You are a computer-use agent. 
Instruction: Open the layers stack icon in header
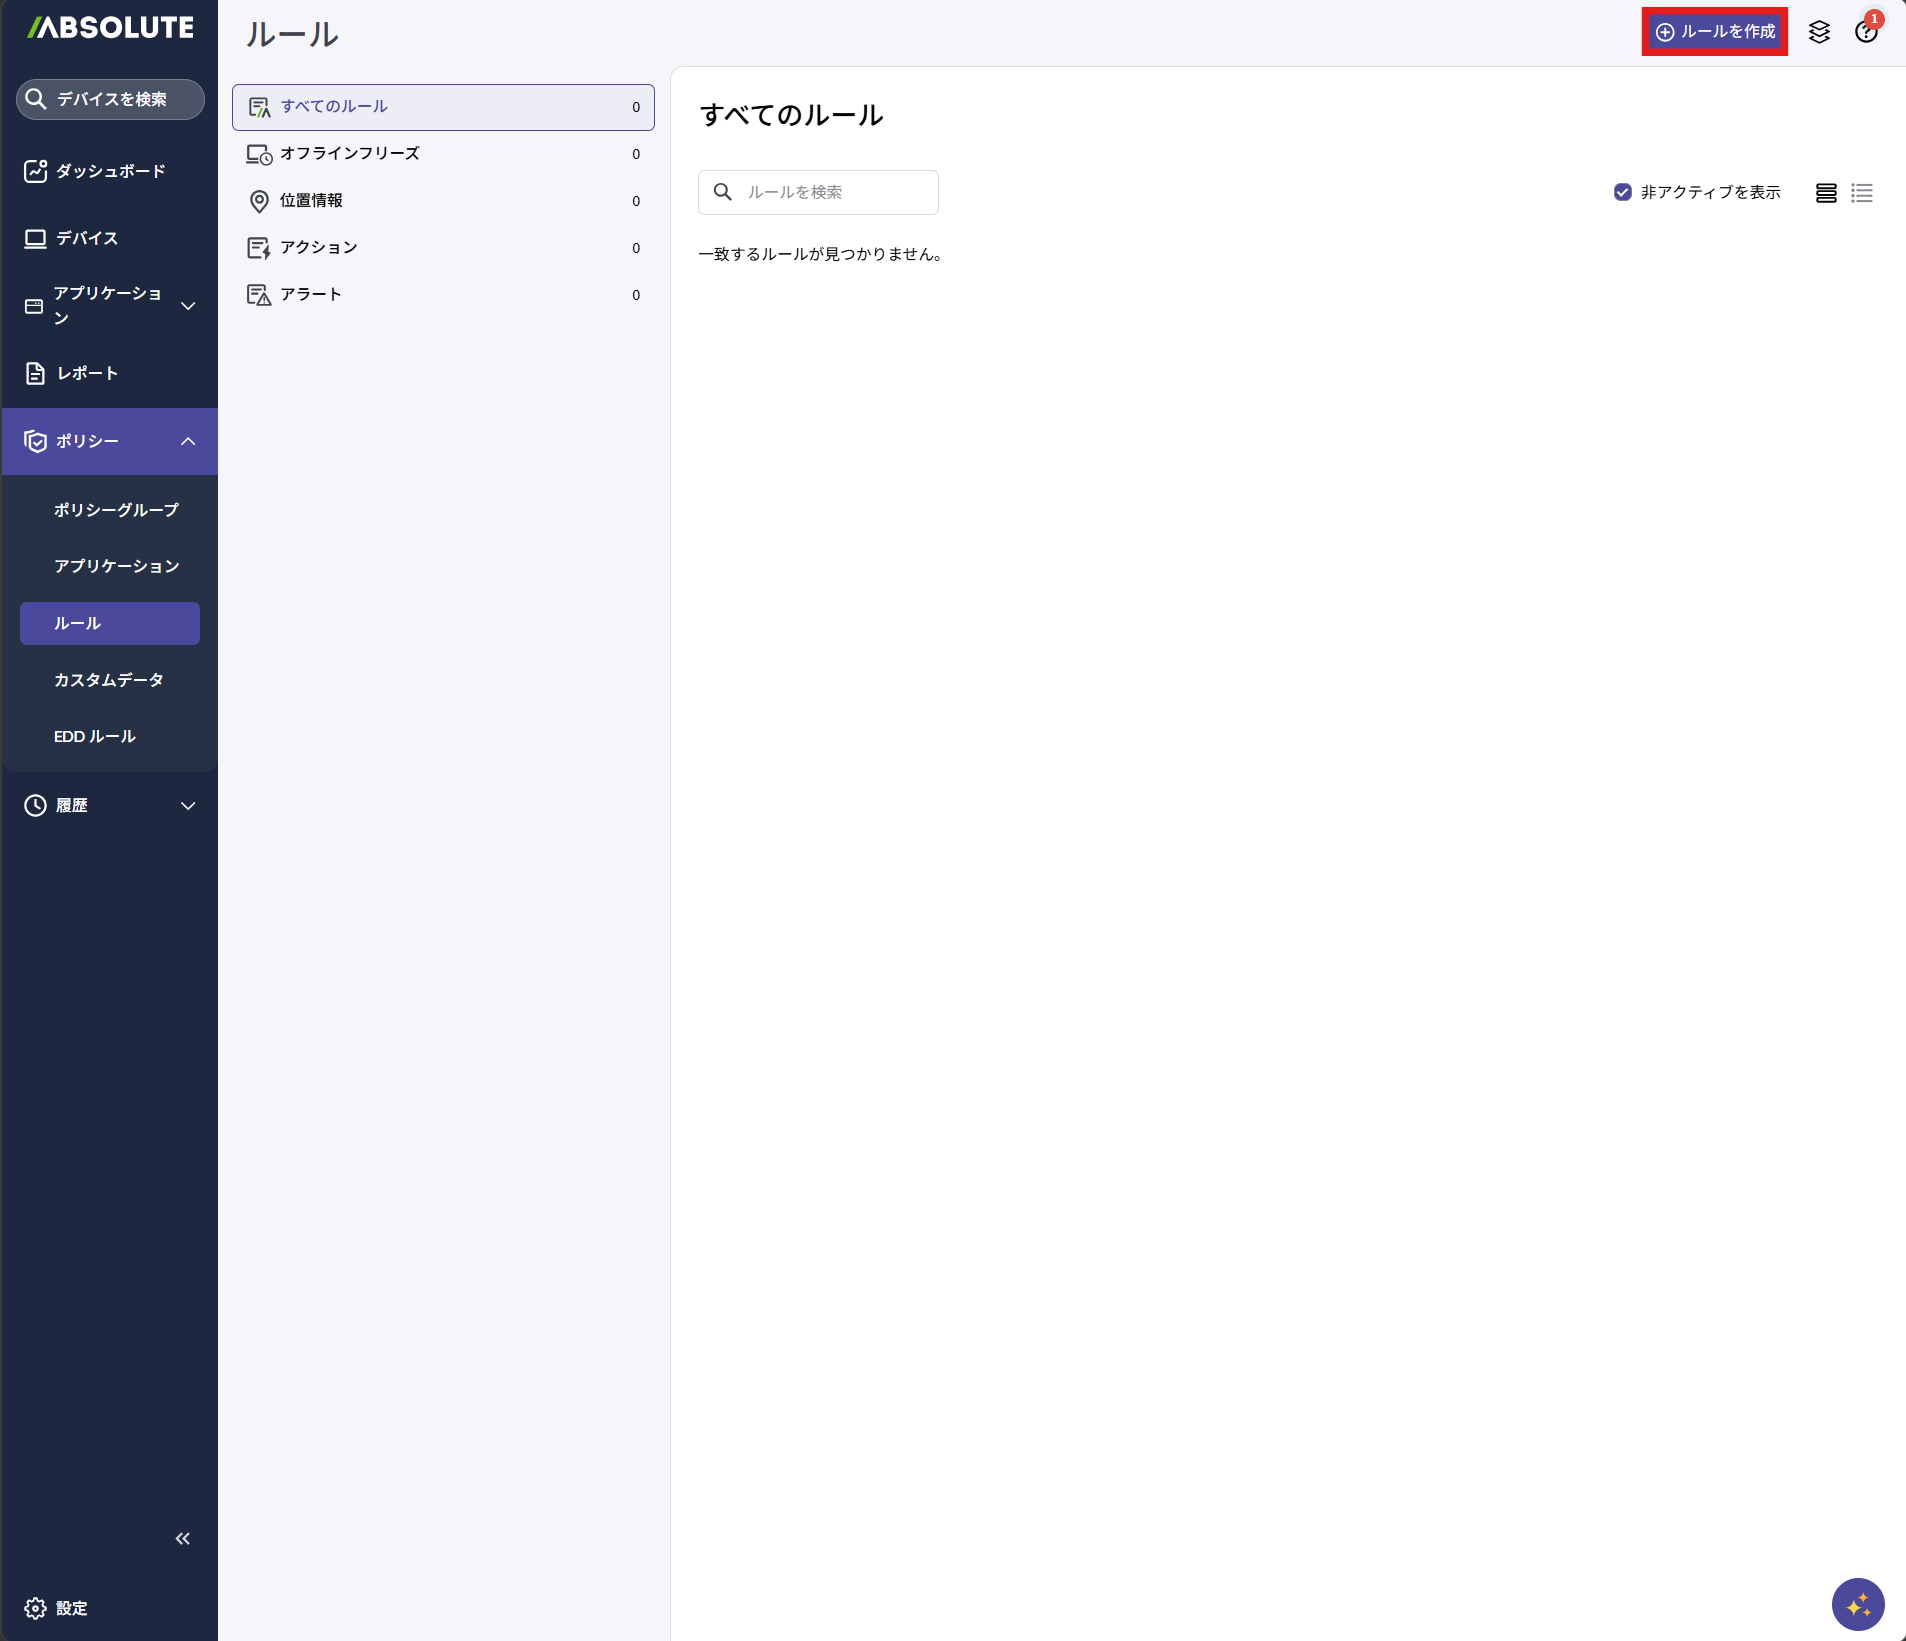[1820, 32]
